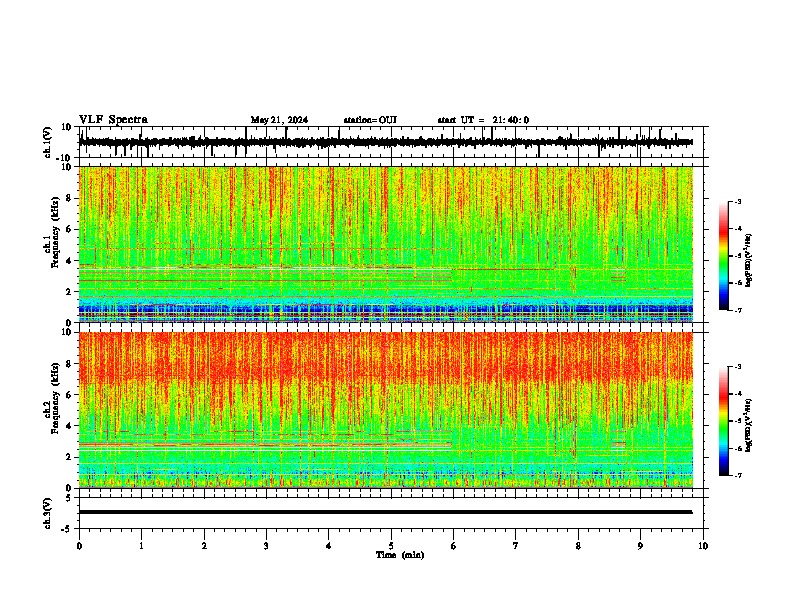The height and width of the screenshot is (612, 792).
Task: Click inside the ch.1 spectrogram panel
Action: (x=386, y=244)
